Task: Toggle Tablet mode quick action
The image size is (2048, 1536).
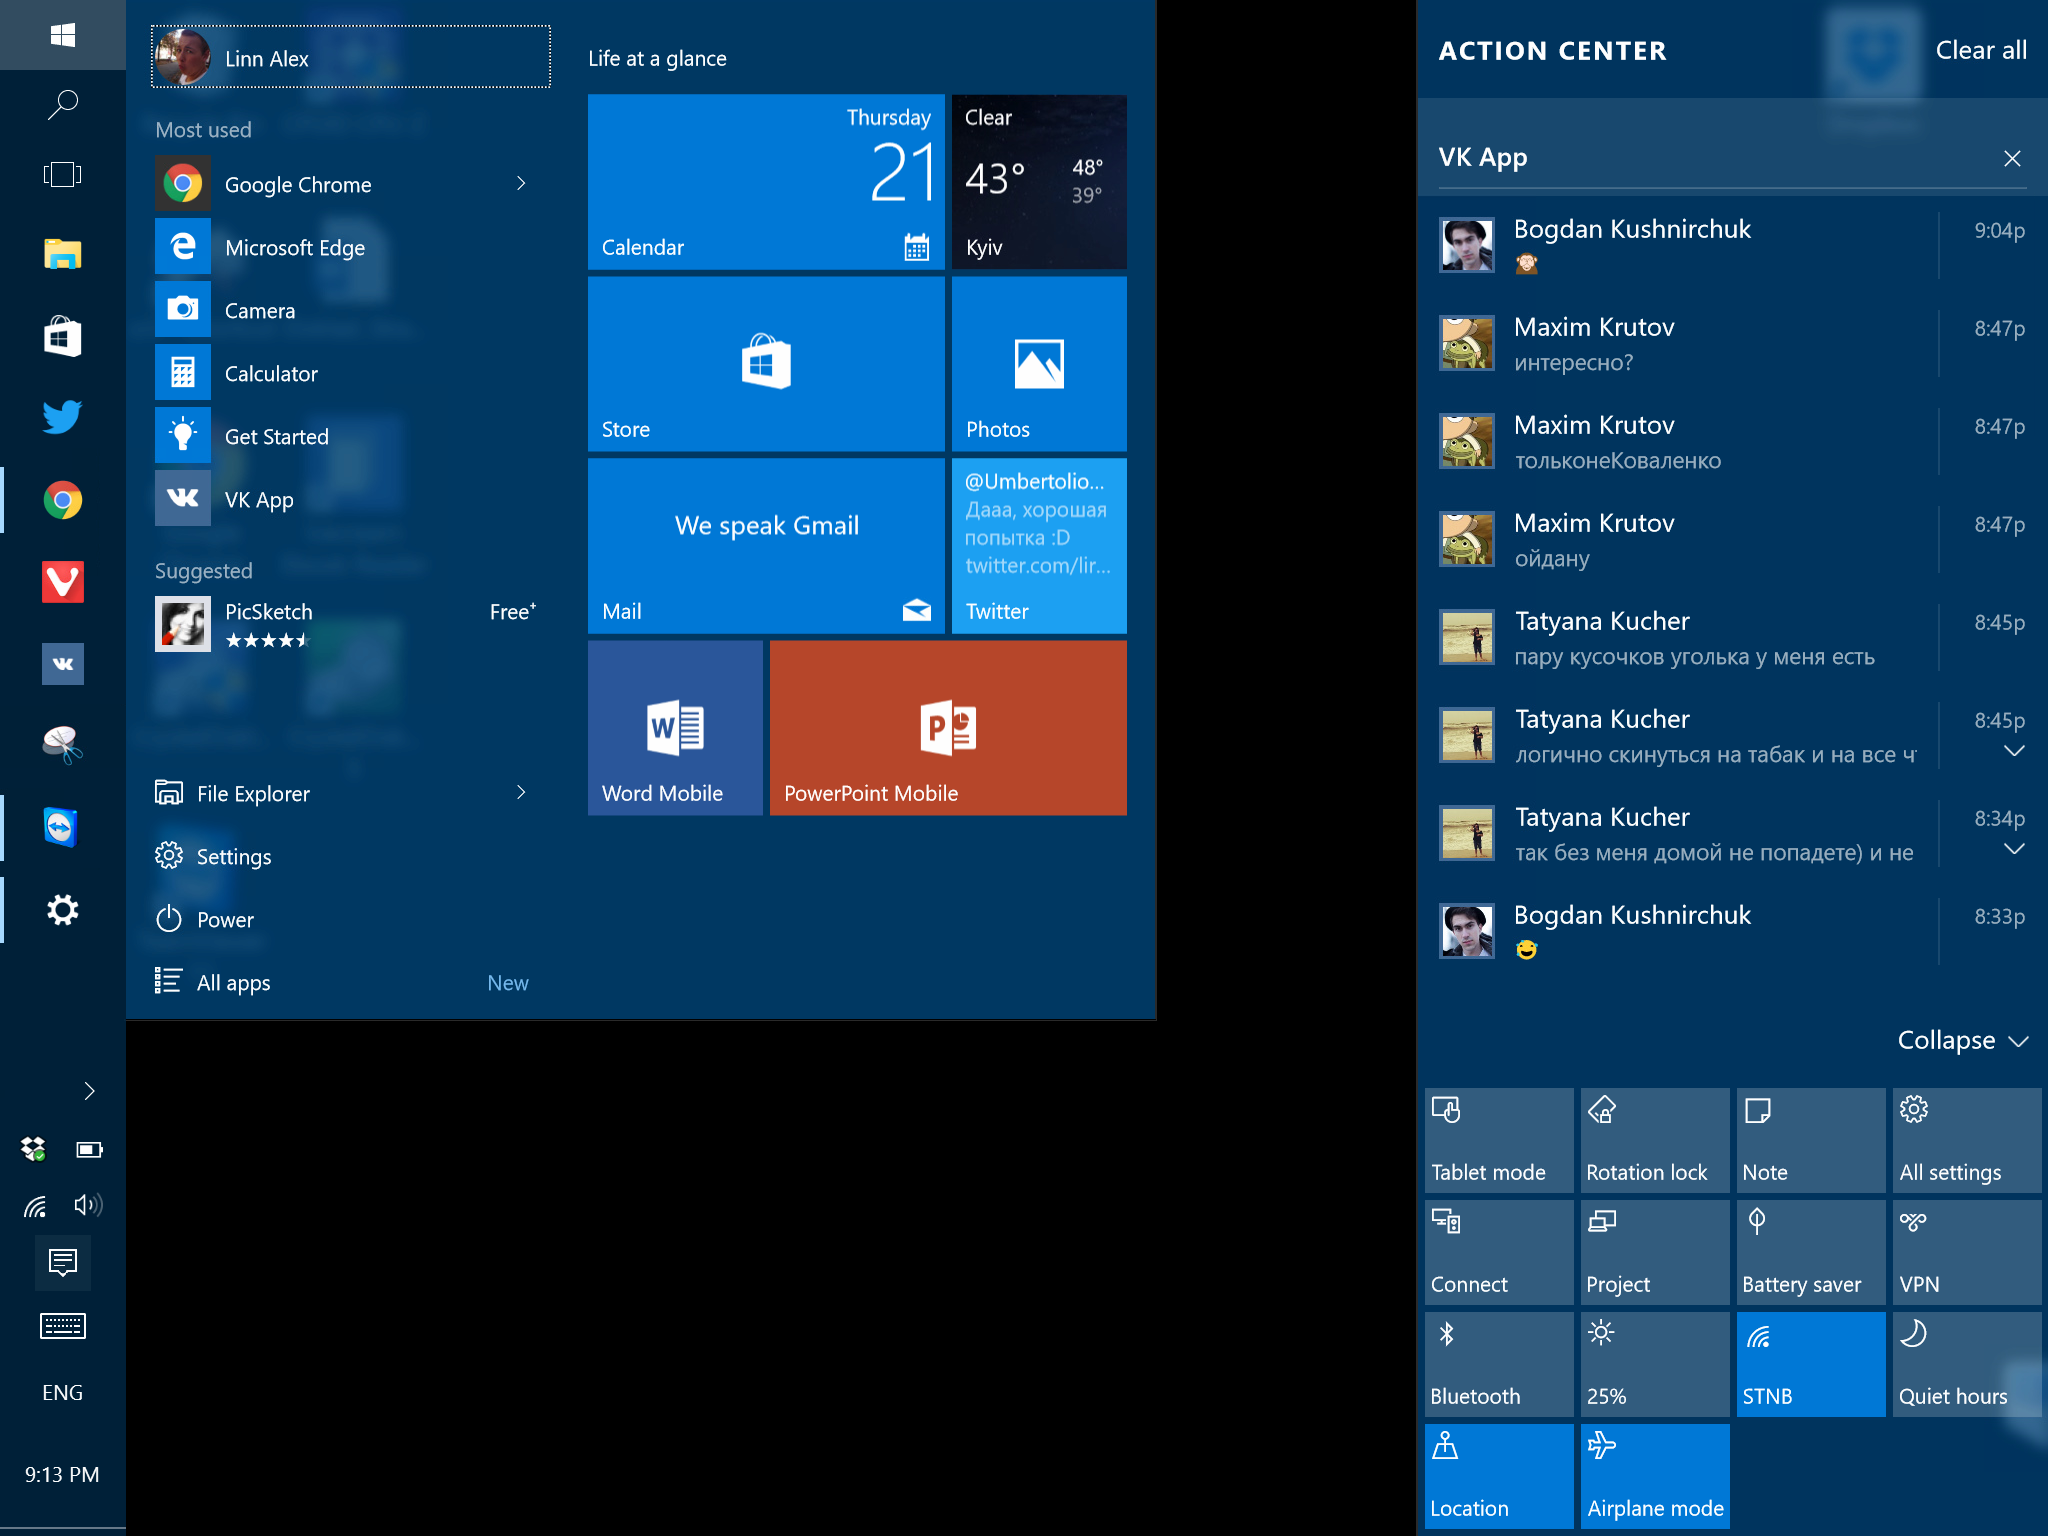Action: click(x=1498, y=1140)
